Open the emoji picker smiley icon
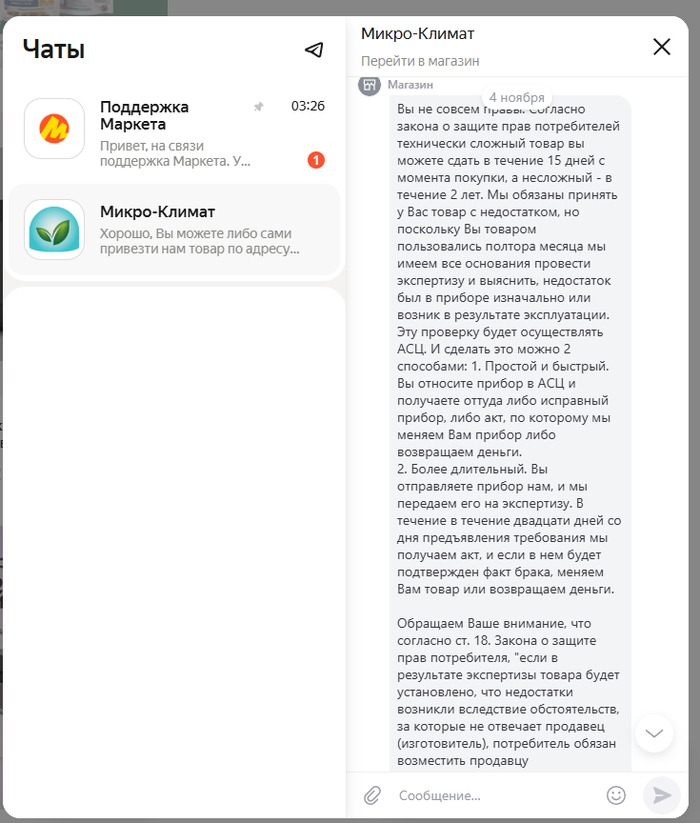Viewport: 700px width, 823px height. tap(616, 795)
